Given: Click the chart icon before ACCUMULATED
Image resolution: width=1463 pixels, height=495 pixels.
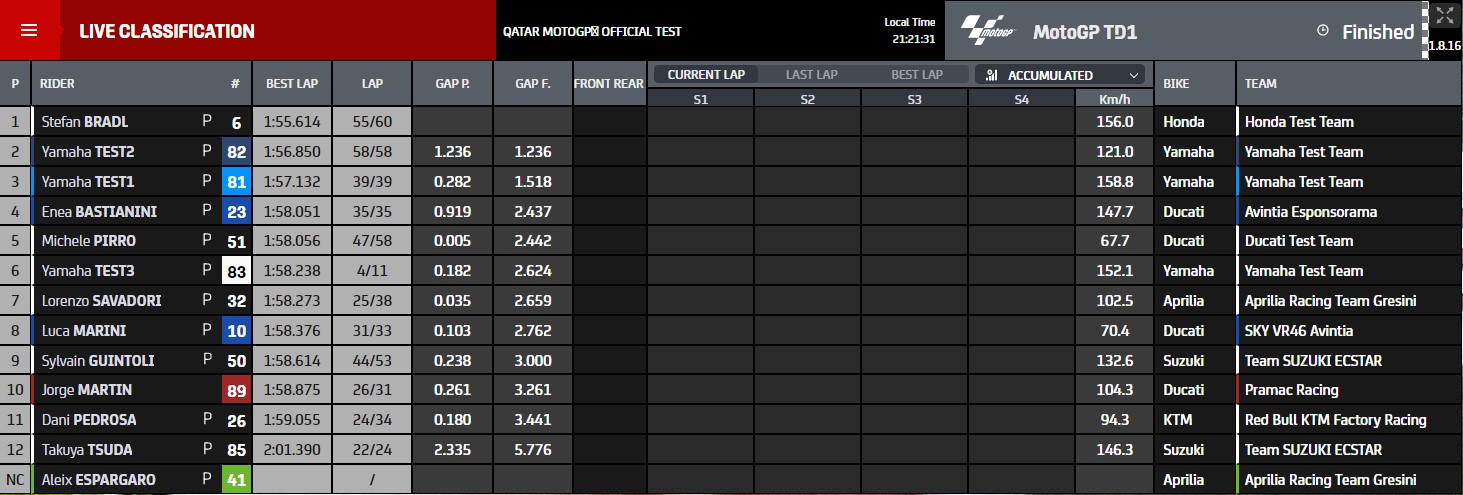Looking at the screenshot, I should click(992, 75).
